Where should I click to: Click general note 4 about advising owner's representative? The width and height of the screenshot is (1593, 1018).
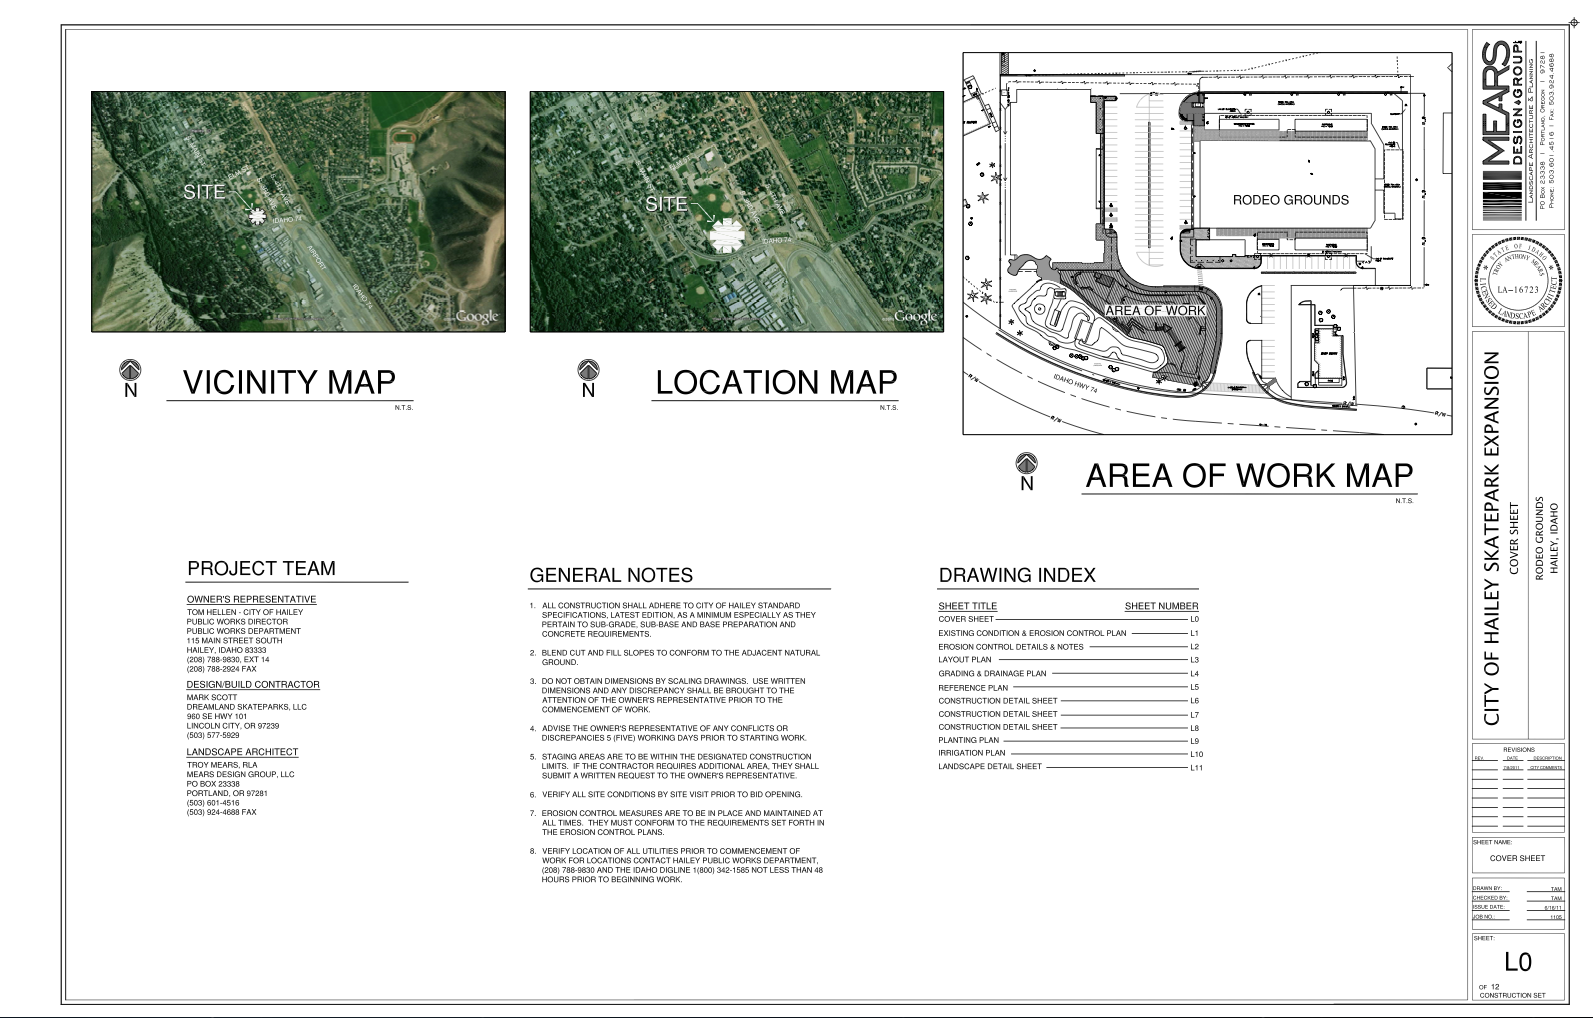668,733
